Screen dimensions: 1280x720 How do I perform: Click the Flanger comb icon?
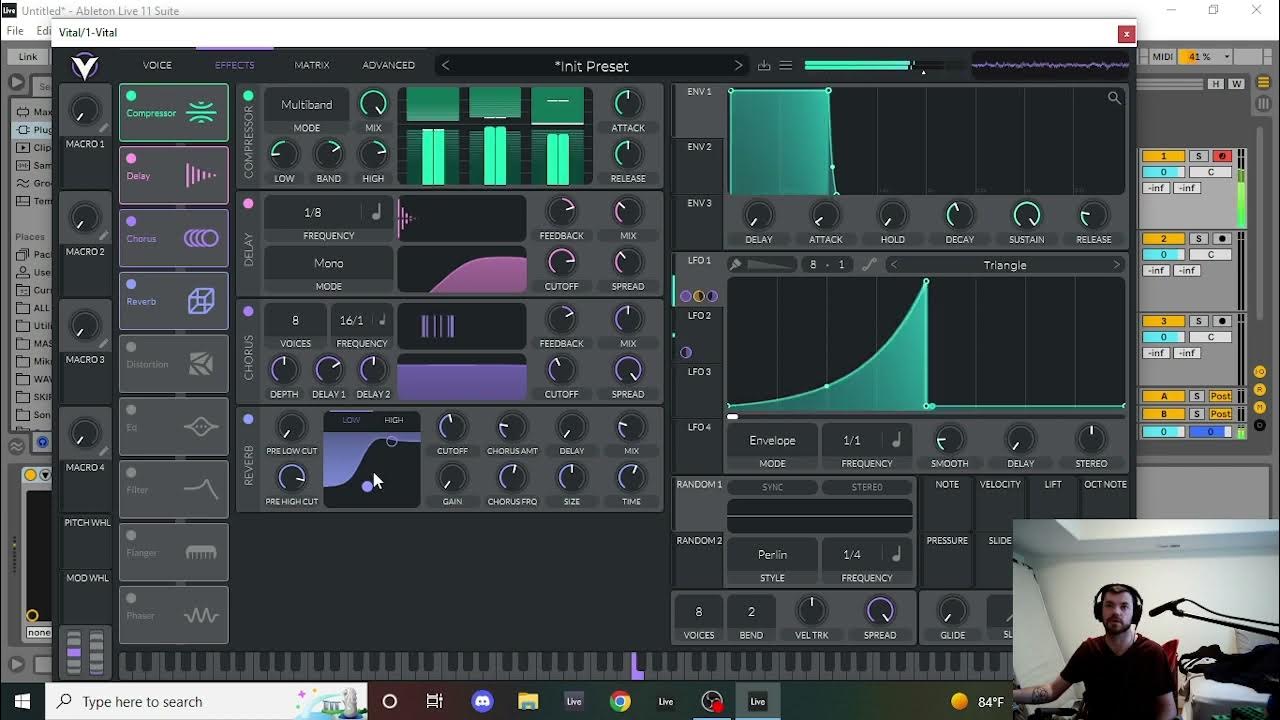click(x=201, y=553)
